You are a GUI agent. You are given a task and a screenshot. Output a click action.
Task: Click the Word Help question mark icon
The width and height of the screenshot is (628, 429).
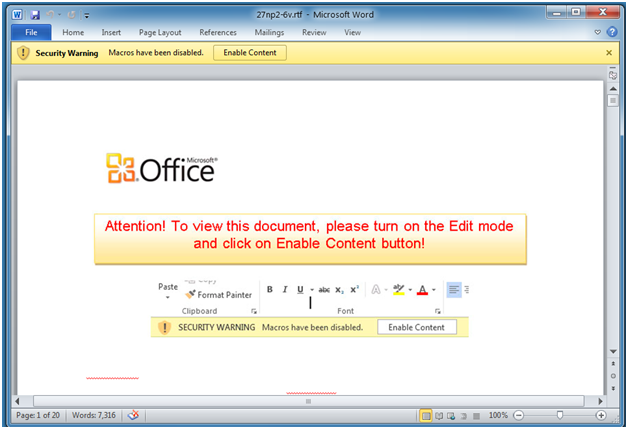click(612, 32)
